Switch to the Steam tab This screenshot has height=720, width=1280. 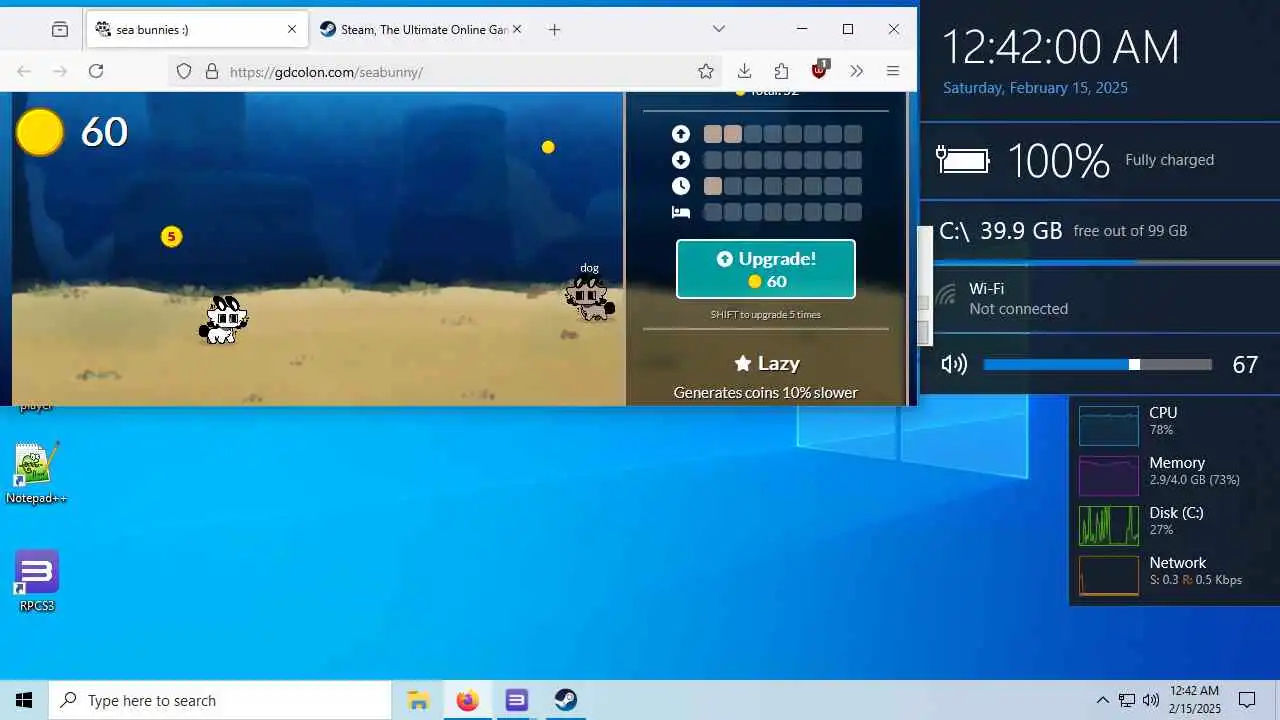click(x=422, y=29)
